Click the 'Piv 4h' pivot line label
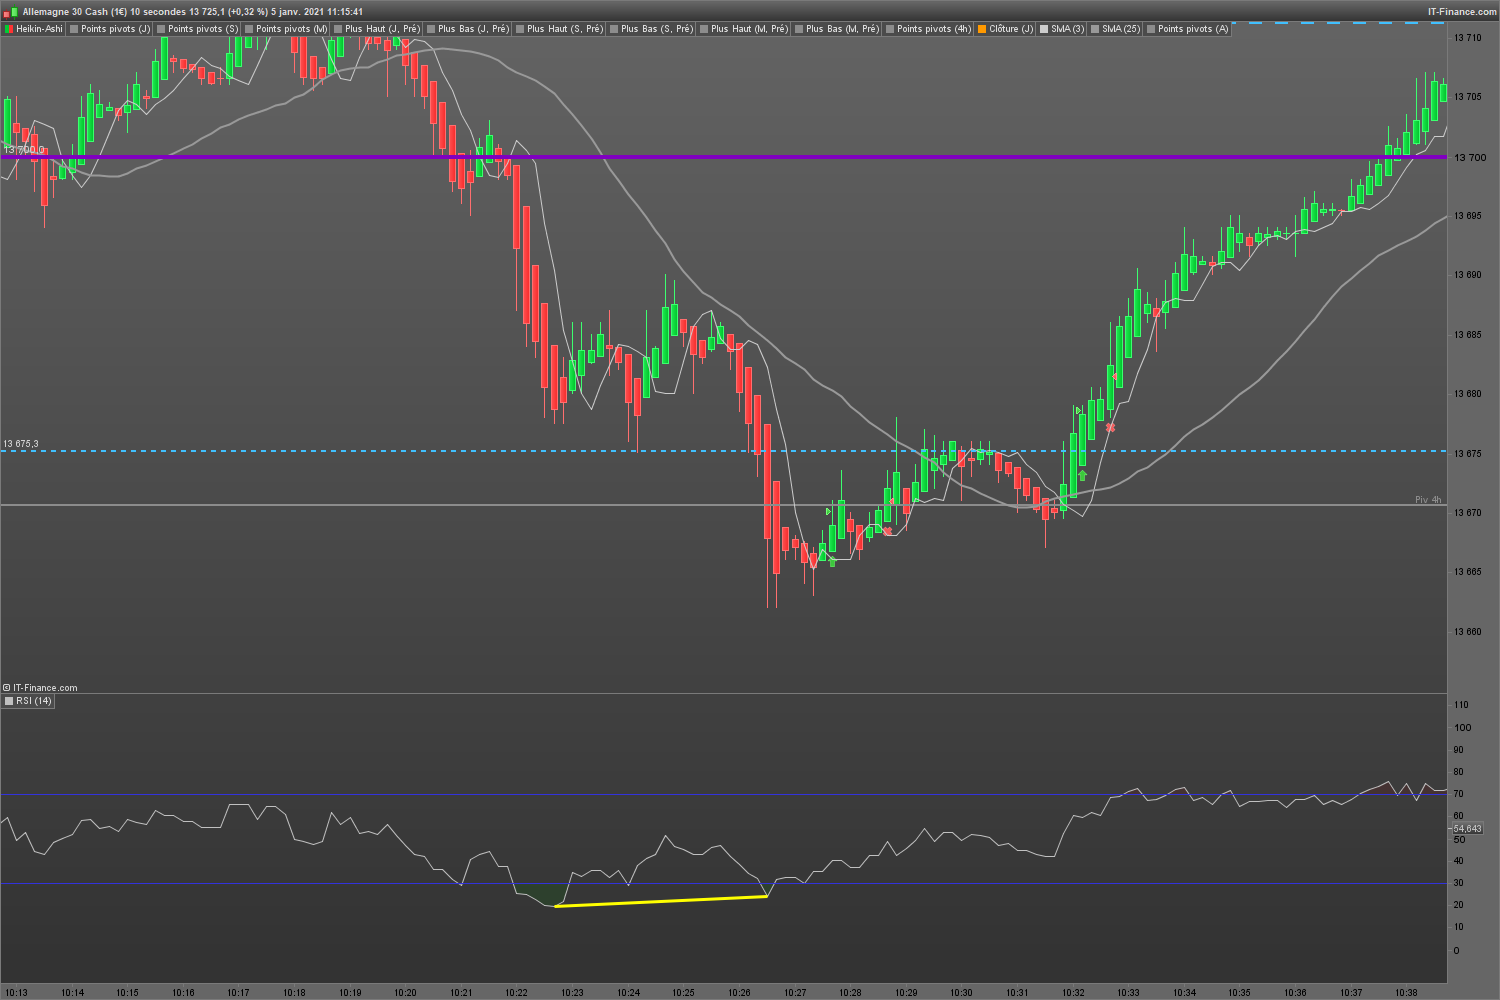Image resolution: width=1500 pixels, height=1000 pixels. pos(1428,499)
